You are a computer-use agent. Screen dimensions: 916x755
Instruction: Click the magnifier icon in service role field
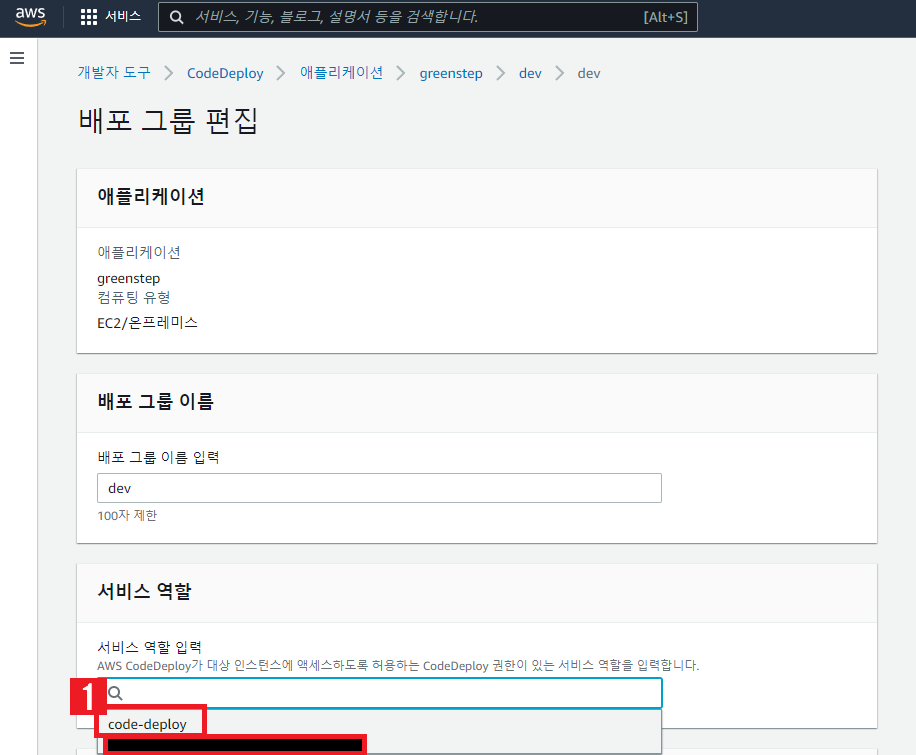[116, 693]
